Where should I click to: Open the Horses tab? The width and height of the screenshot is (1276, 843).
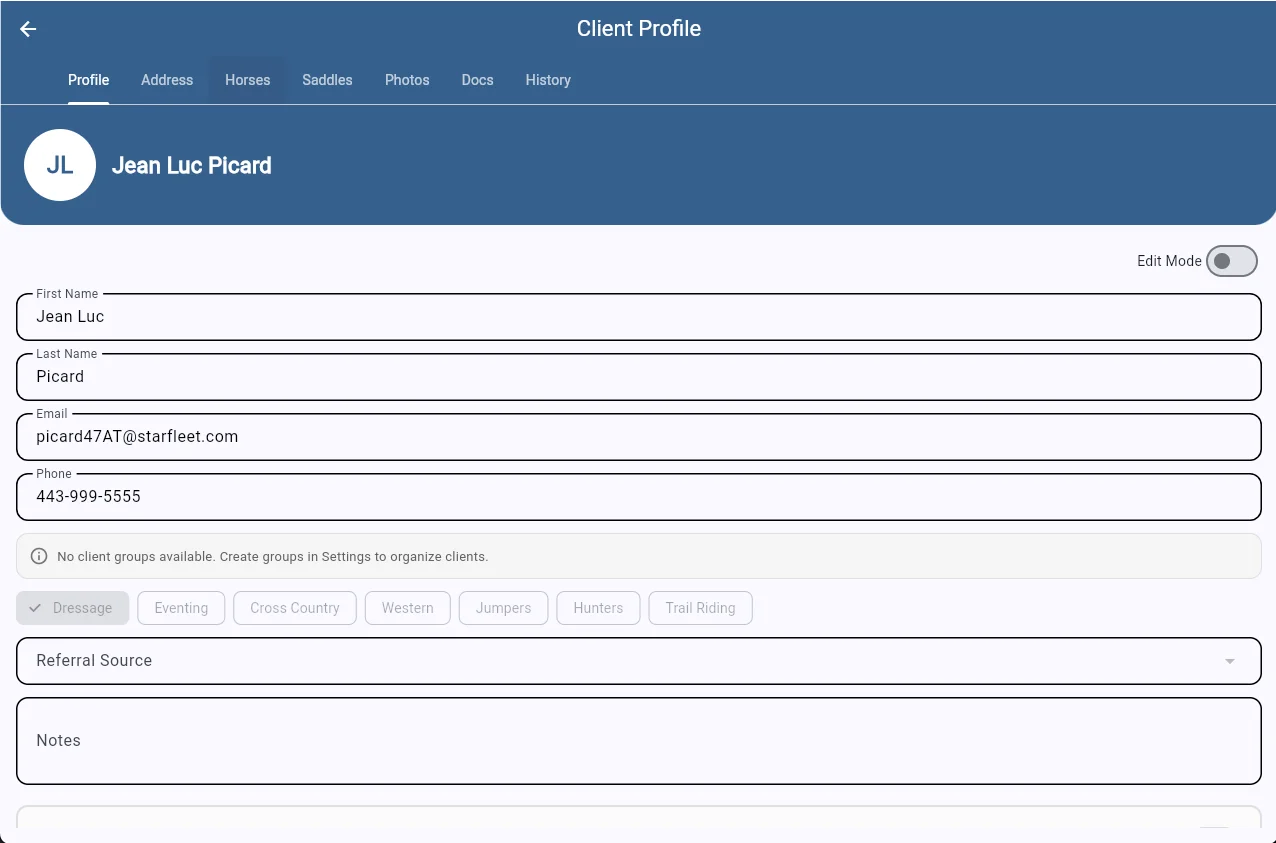click(x=247, y=80)
